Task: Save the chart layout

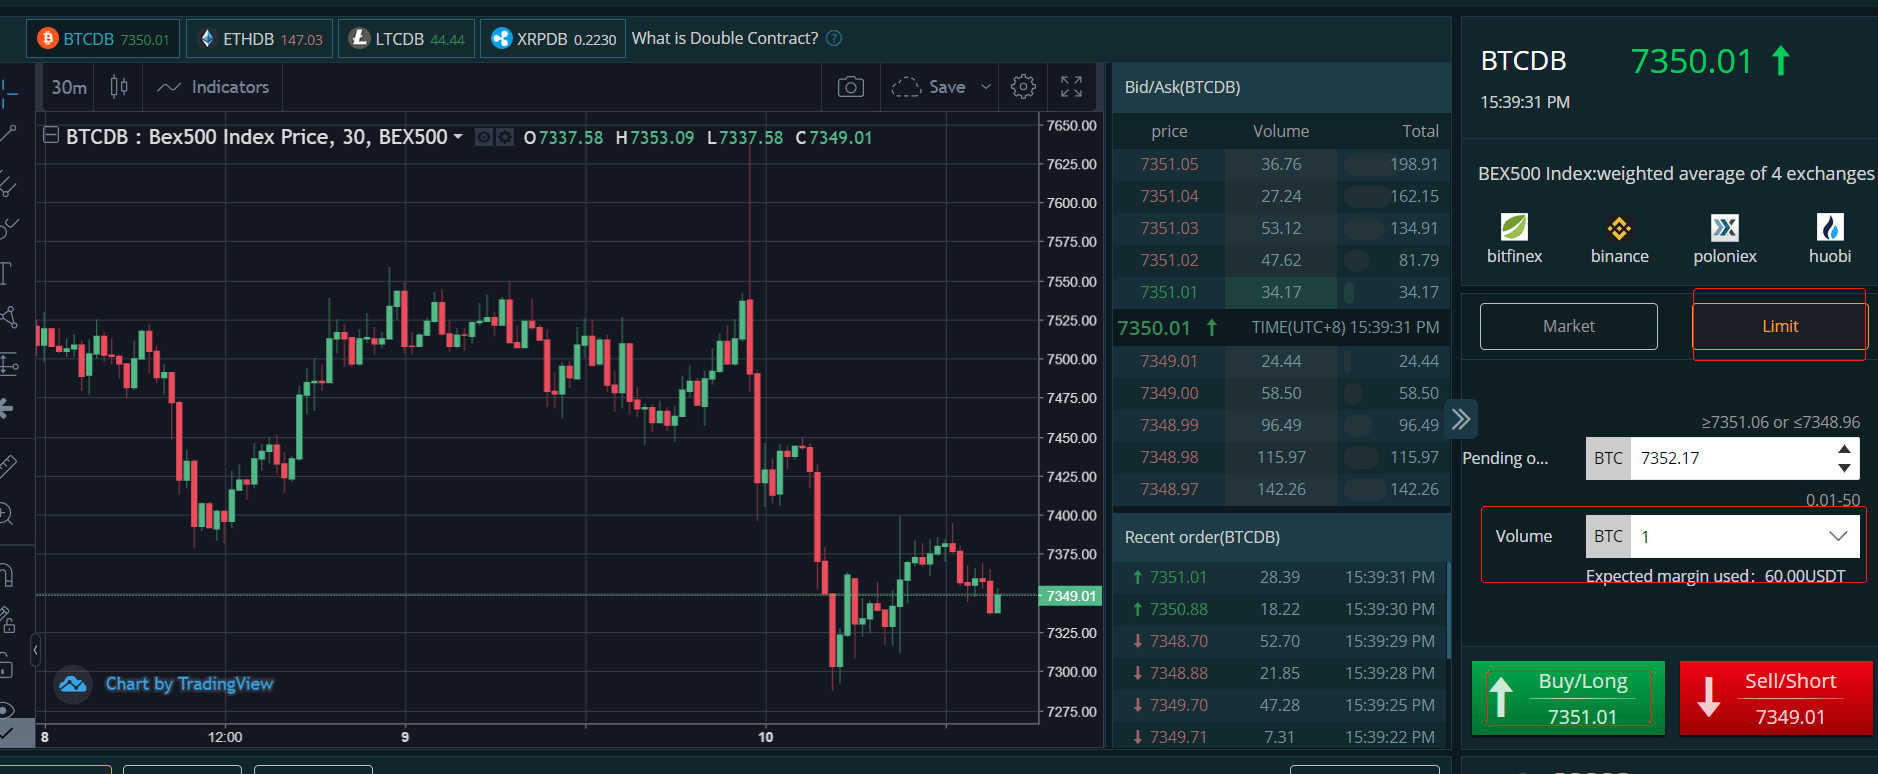Action: (x=928, y=87)
